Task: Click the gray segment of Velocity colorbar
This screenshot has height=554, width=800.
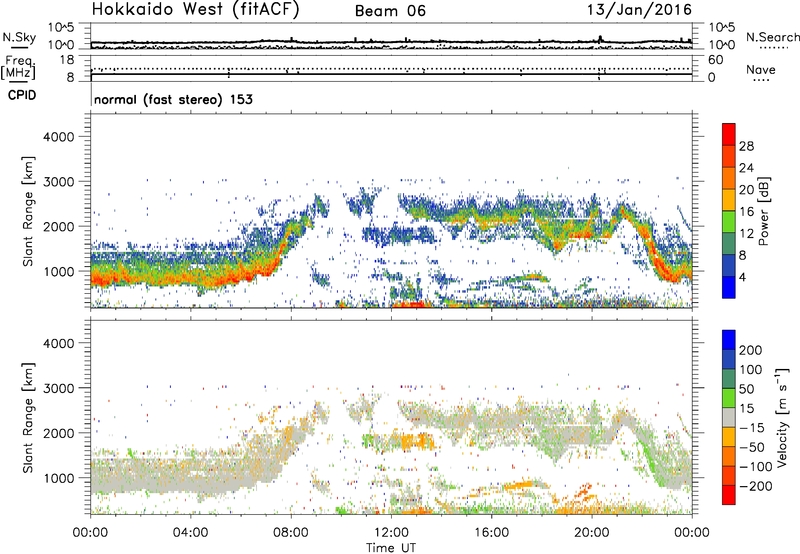Action: pyautogui.click(x=729, y=417)
